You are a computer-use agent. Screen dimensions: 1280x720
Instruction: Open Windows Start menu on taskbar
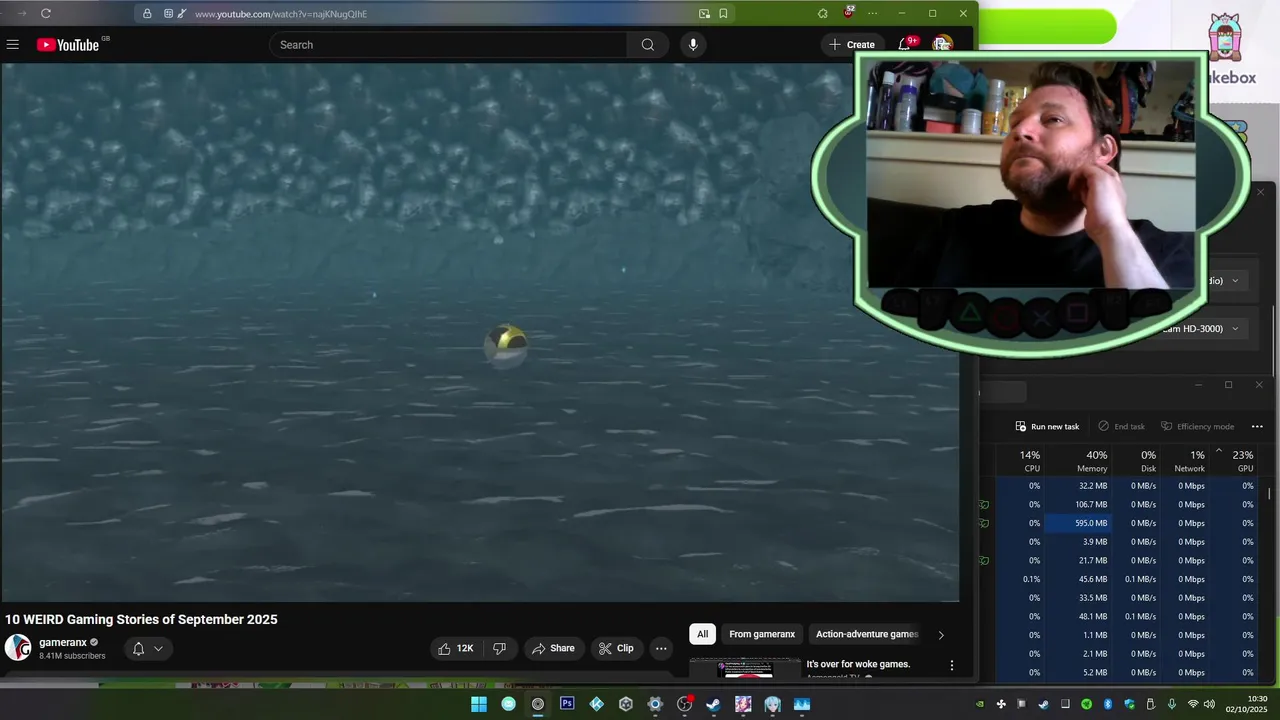[x=479, y=704]
